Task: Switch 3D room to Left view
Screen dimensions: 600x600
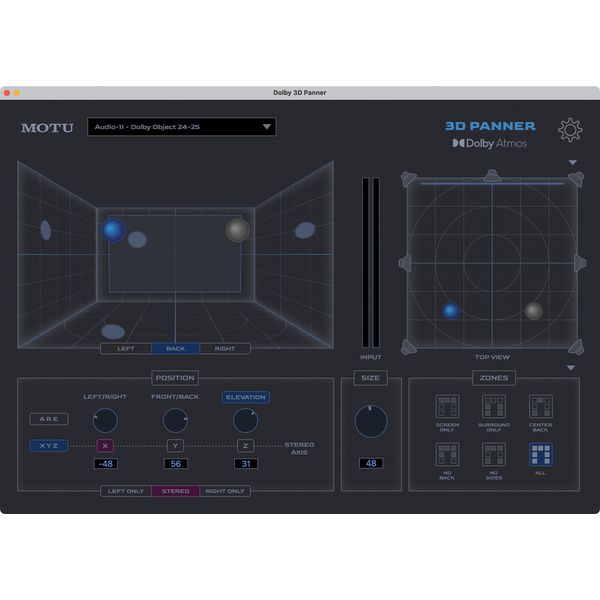Action: [x=126, y=349]
